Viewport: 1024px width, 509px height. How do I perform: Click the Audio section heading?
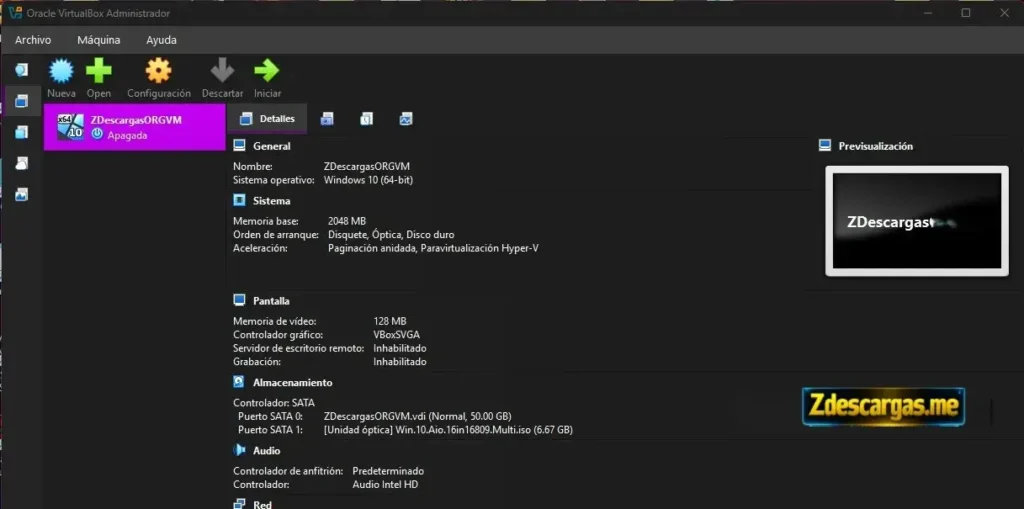(x=266, y=451)
